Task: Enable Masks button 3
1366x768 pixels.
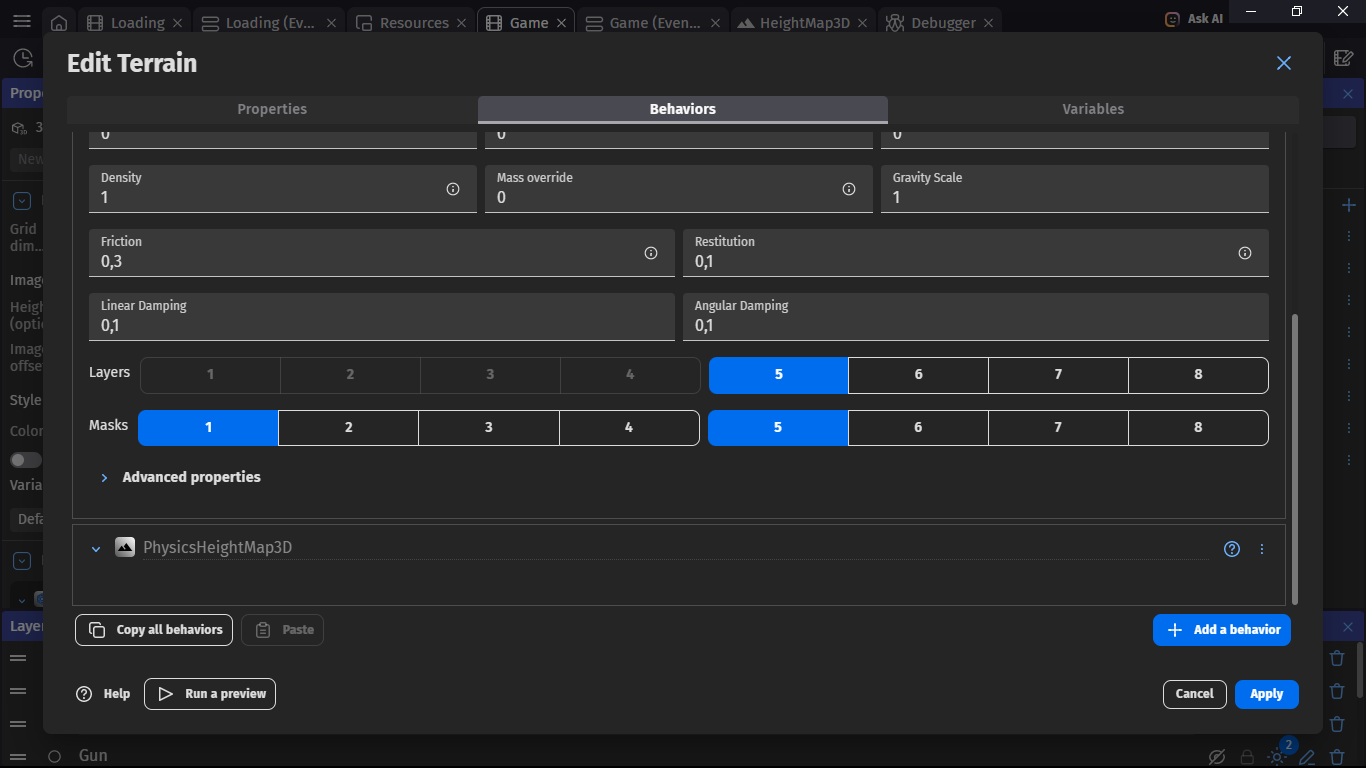Action: [488, 428]
